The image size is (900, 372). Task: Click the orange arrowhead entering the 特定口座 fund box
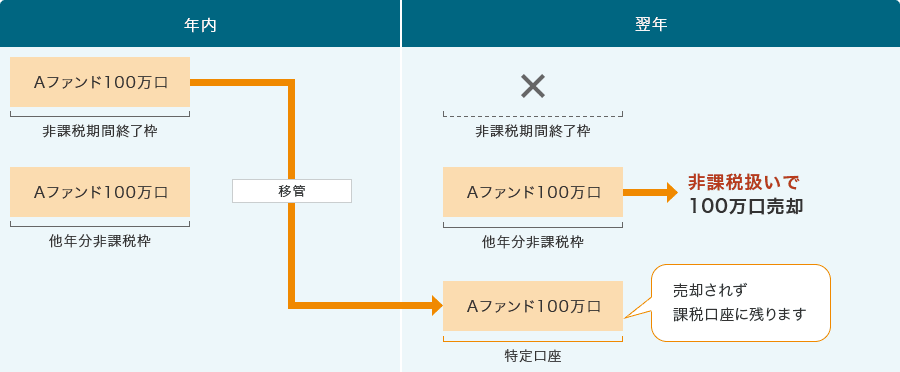(437, 305)
